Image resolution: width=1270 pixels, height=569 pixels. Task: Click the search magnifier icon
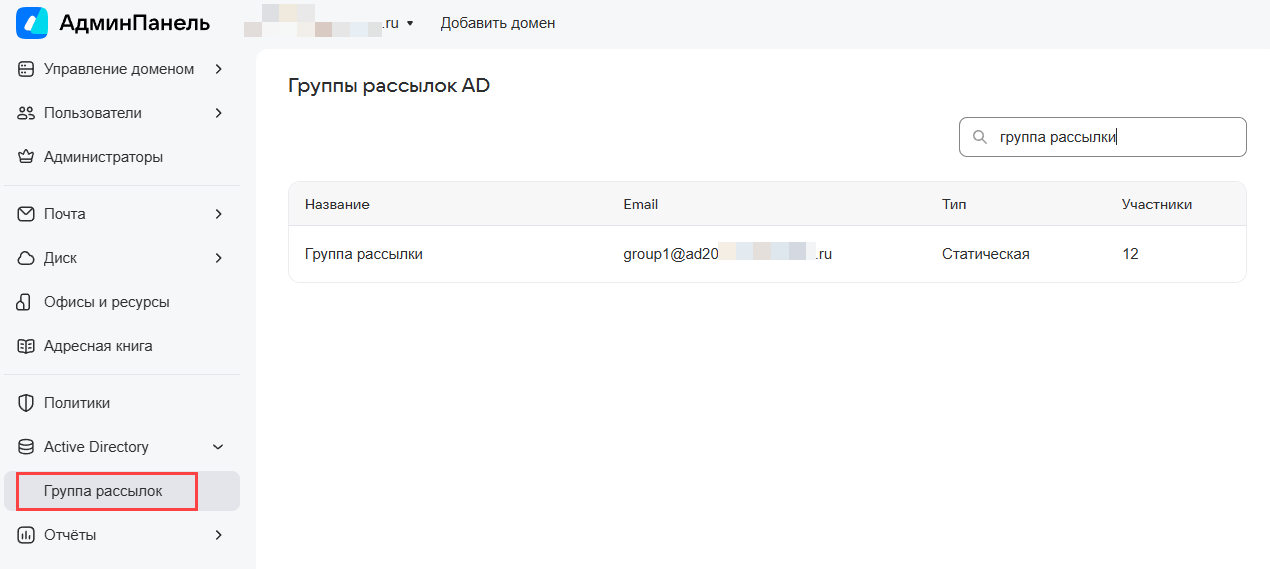click(980, 137)
